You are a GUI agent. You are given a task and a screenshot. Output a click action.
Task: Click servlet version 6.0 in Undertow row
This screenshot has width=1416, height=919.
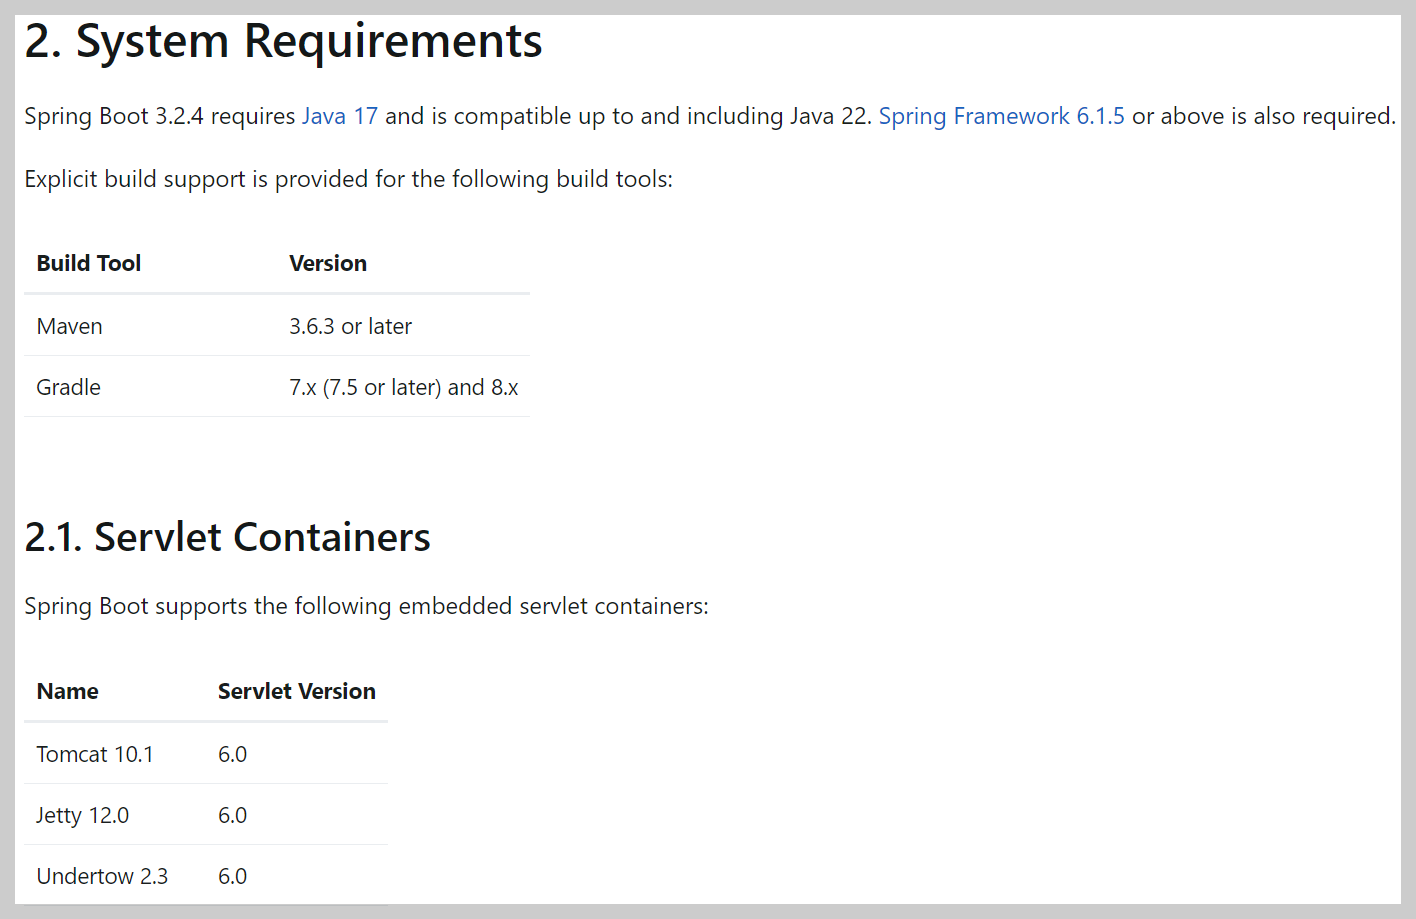pyautogui.click(x=233, y=876)
